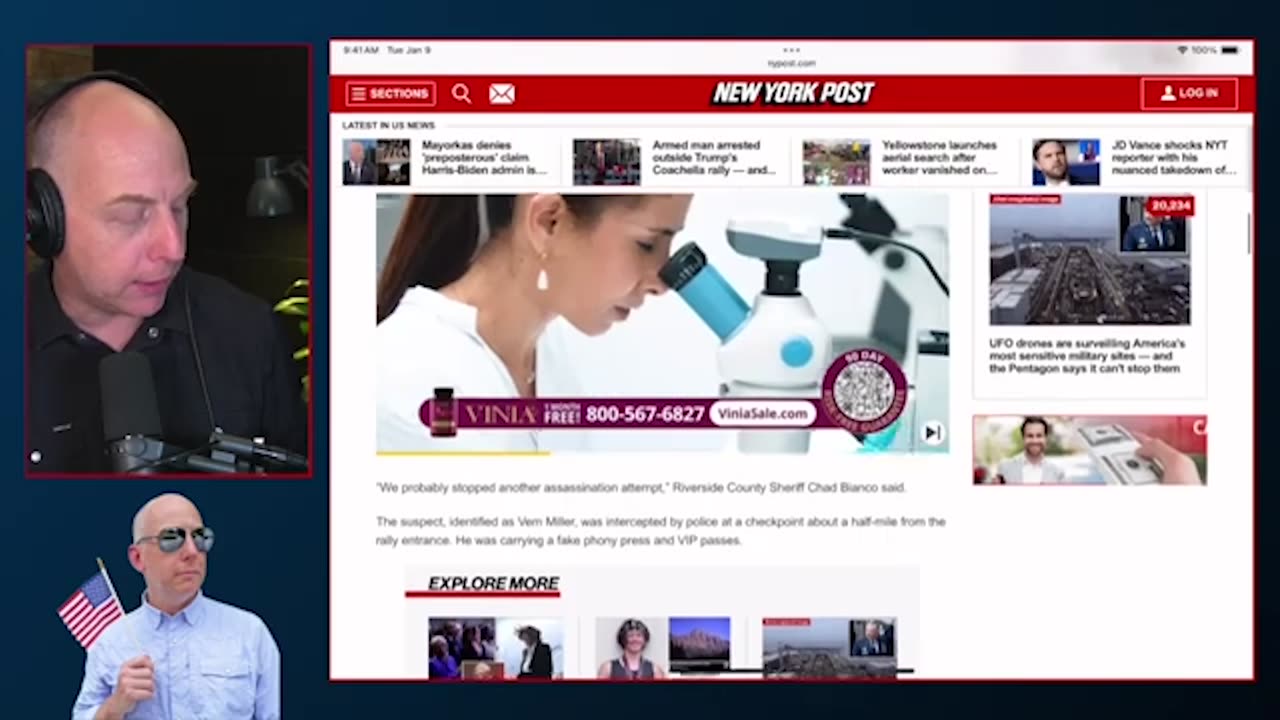The width and height of the screenshot is (1280, 720).
Task: Open first Explore More thumbnail with crowd
Action: tap(496, 648)
